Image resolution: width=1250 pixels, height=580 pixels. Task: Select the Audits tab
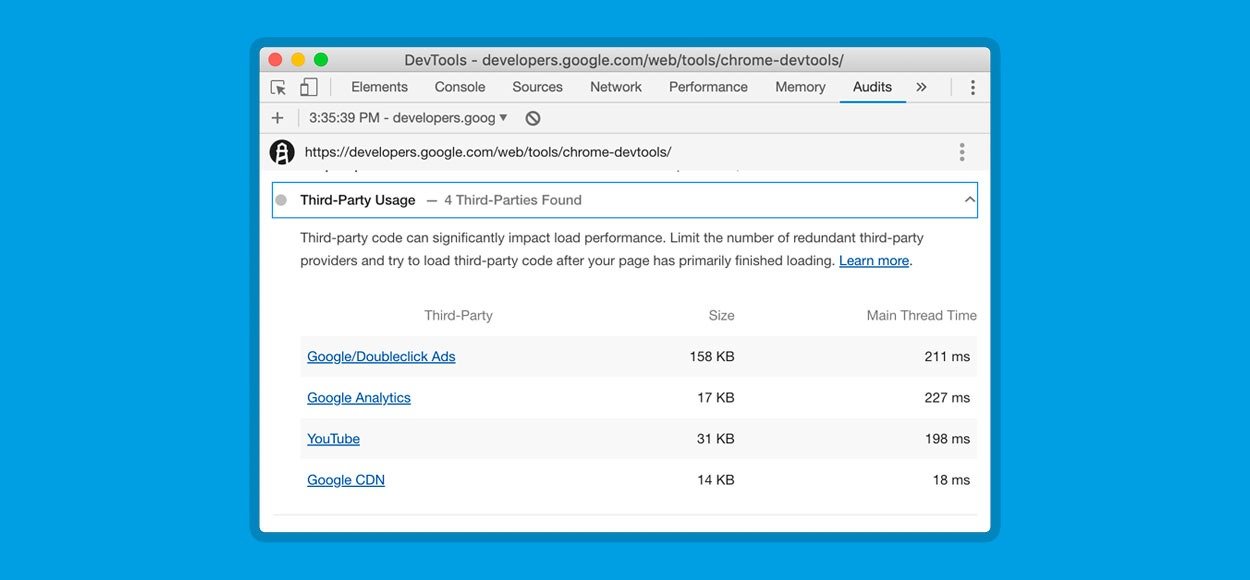[x=872, y=87]
